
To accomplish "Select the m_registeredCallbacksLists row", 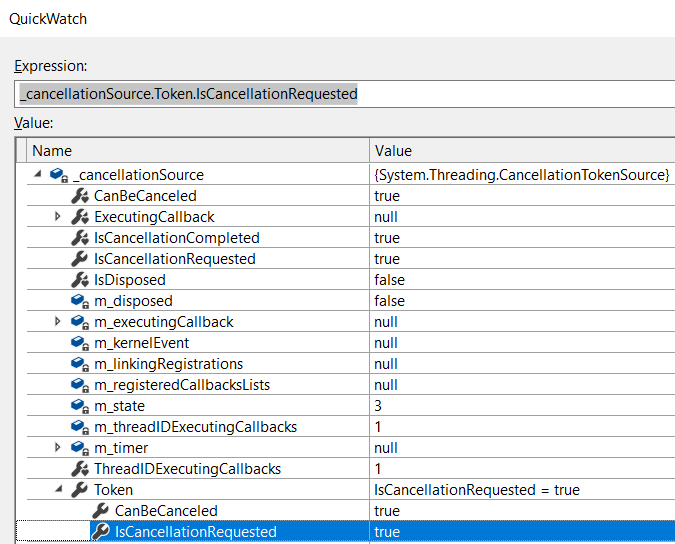I will (x=351, y=385).
